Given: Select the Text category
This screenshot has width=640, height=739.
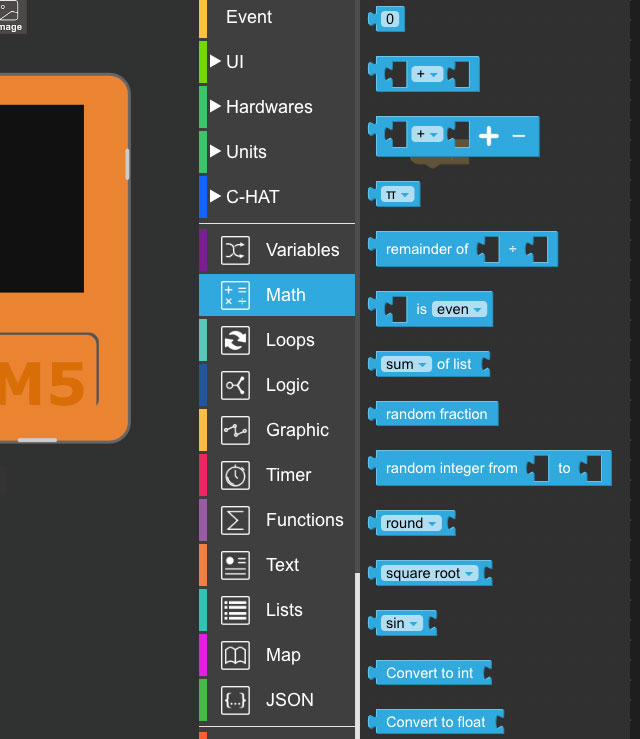Looking at the screenshot, I should point(282,565).
